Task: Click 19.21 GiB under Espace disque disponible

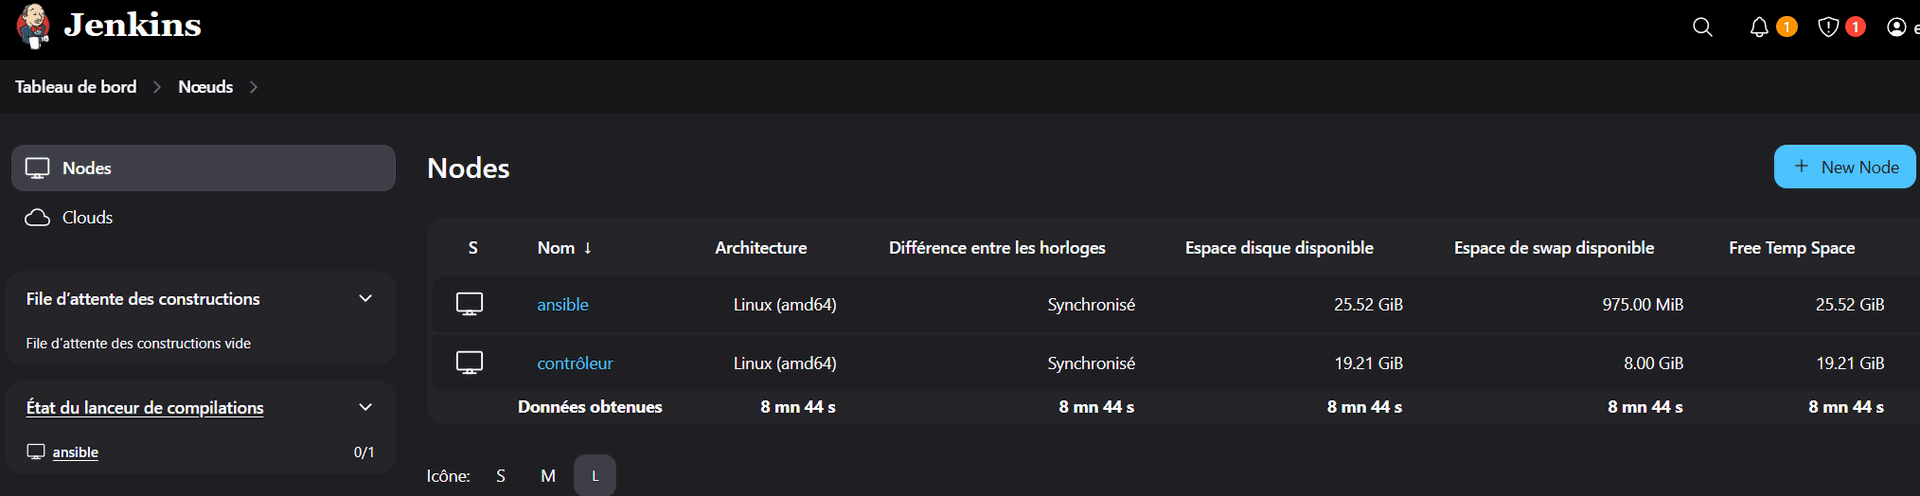Action: (1368, 363)
